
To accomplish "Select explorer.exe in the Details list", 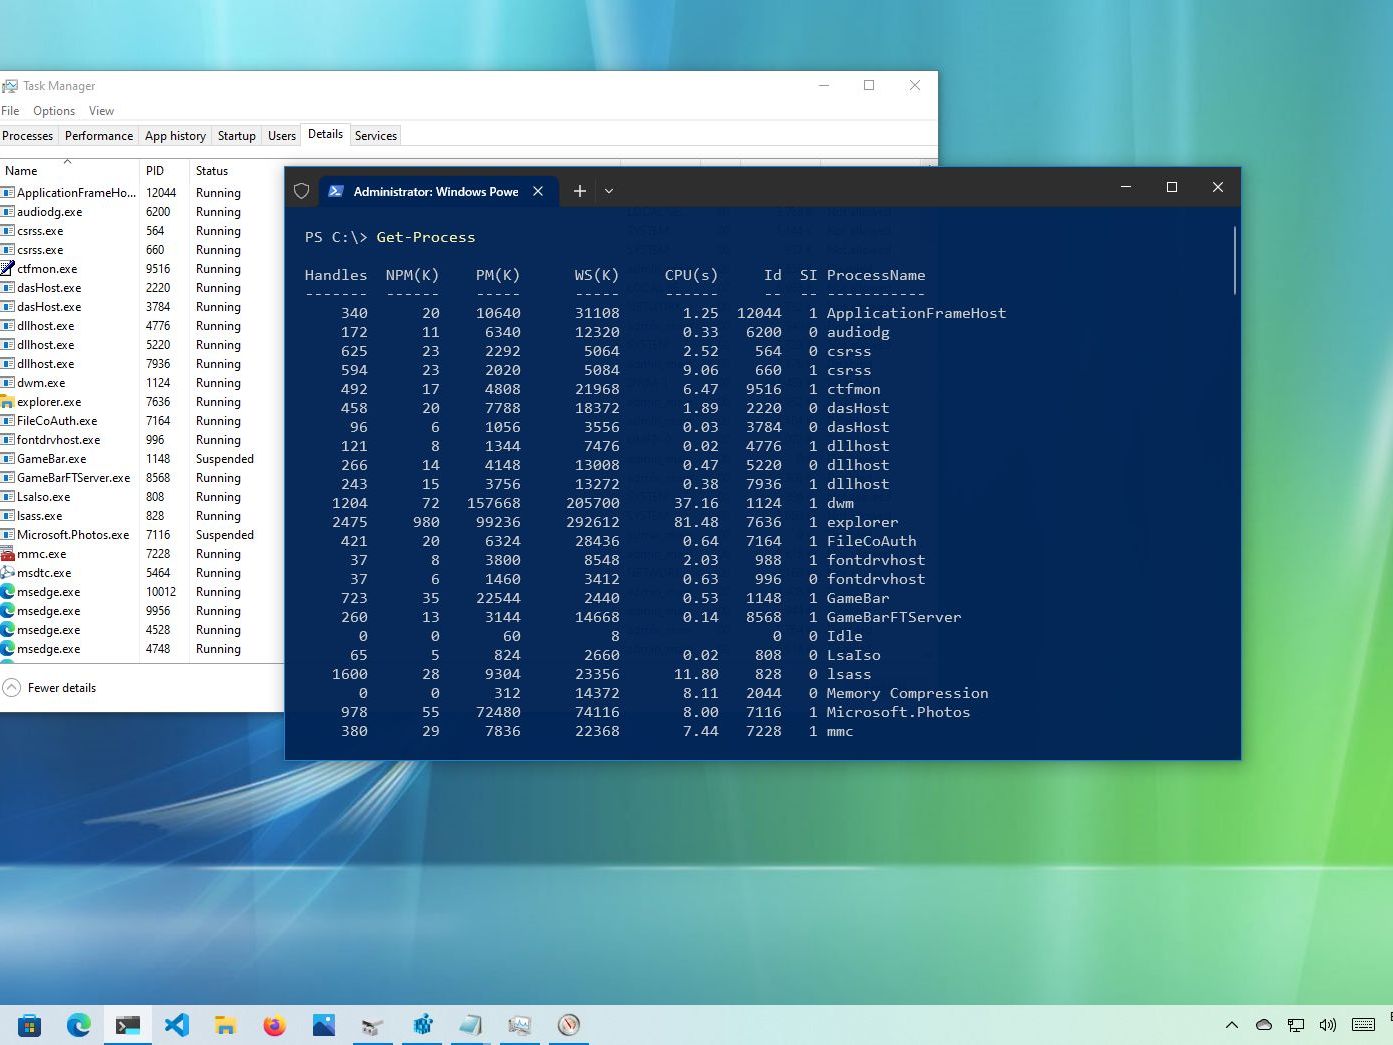I will [49, 402].
